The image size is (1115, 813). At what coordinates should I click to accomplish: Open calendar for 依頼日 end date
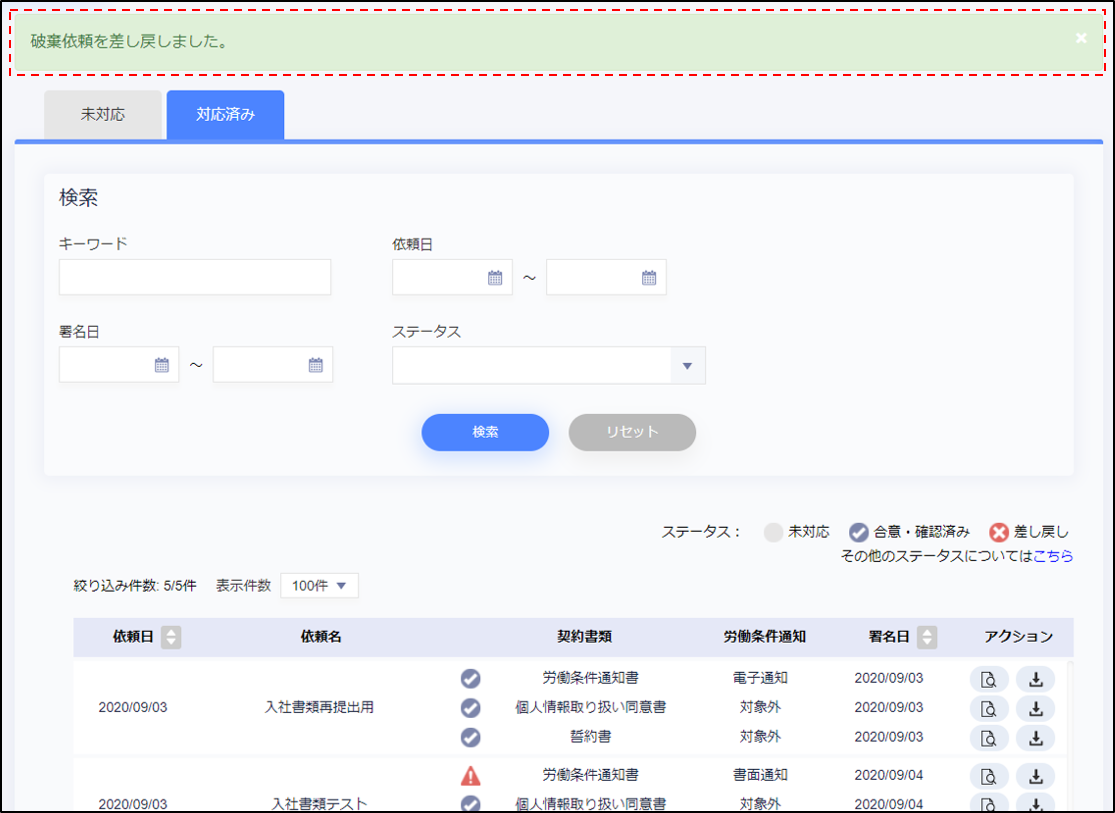coord(648,278)
